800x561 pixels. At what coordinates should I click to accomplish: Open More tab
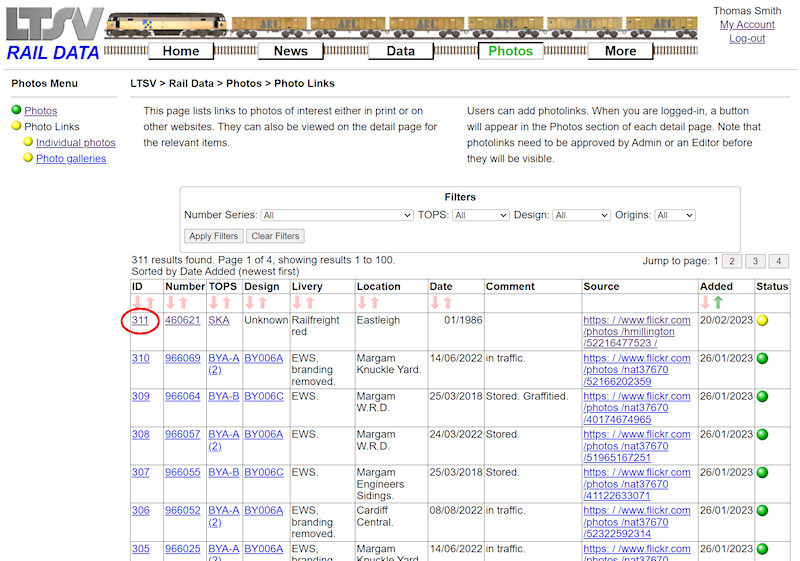click(x=621, y=51)
